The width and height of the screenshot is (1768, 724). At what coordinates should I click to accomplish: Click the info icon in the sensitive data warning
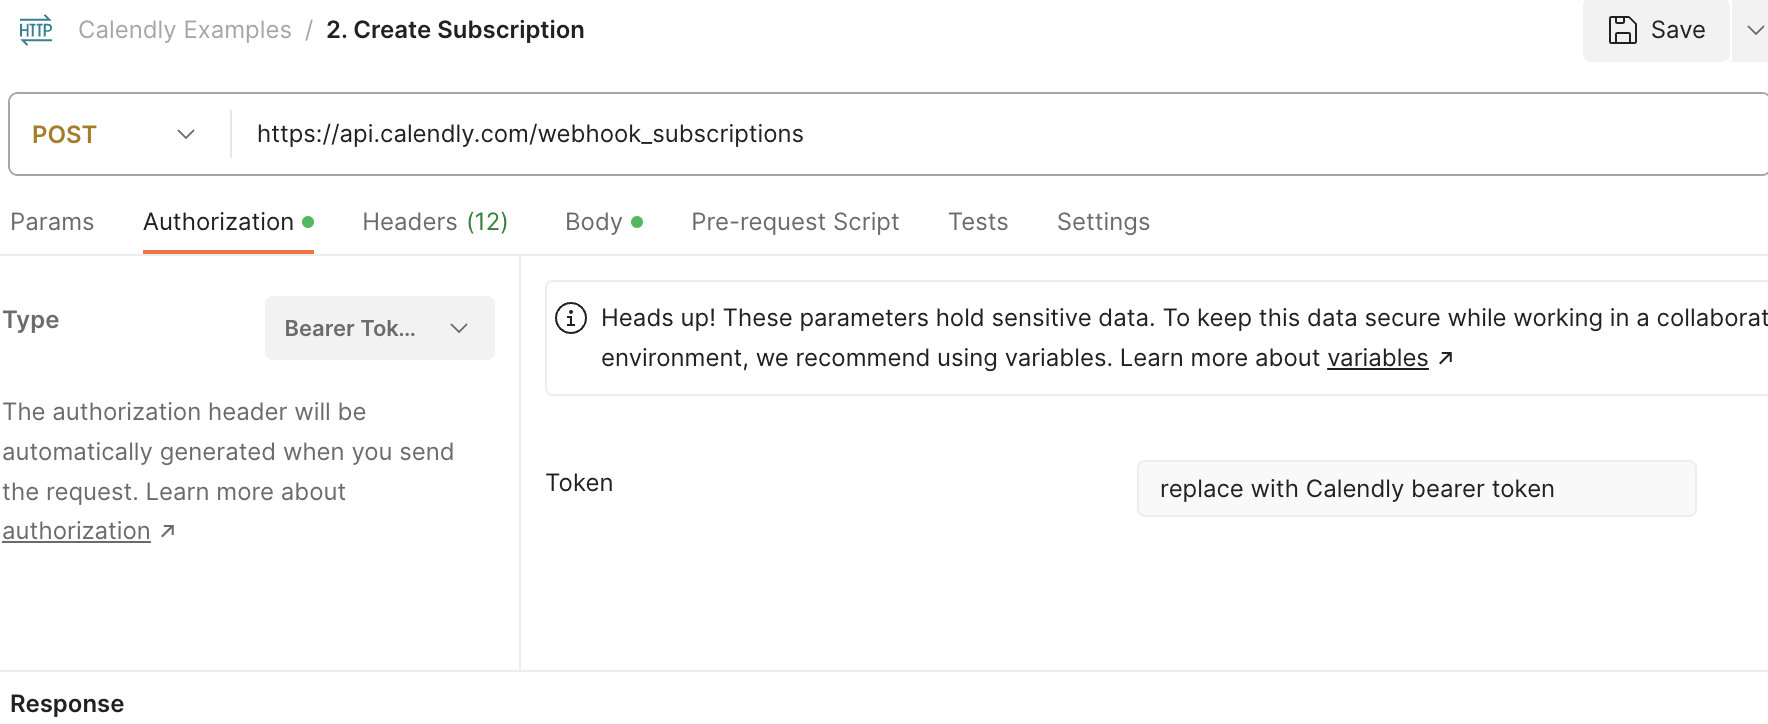click(571, 318)
